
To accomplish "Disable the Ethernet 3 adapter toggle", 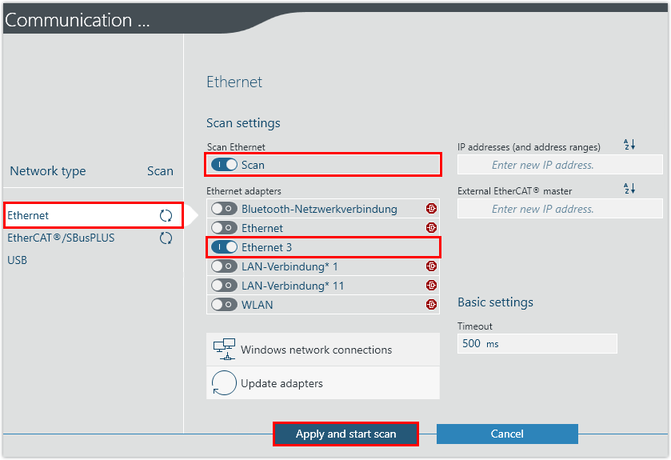I will click(224, 247).
